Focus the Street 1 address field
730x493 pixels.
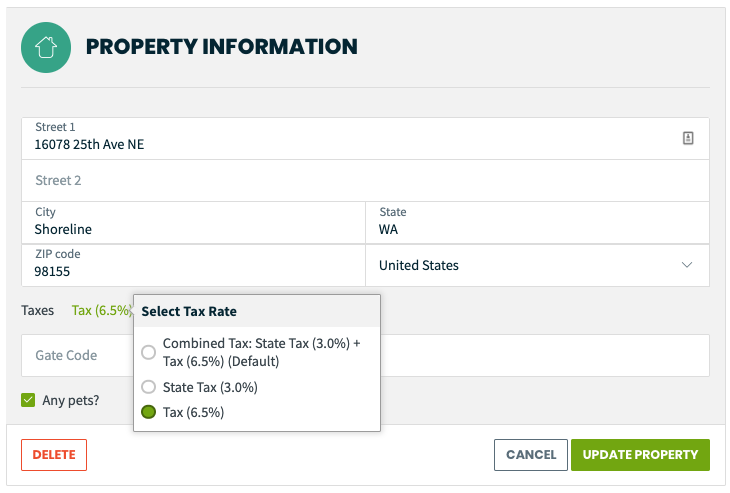coord(365,138)
